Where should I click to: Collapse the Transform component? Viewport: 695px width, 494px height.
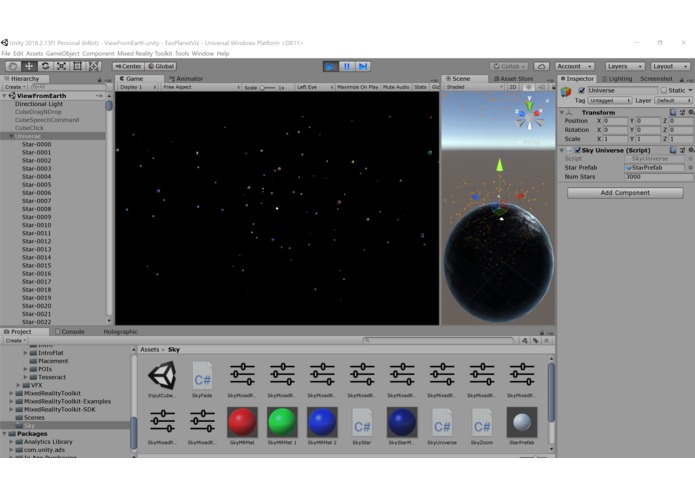pyautogui.click(x=562, y=113)
